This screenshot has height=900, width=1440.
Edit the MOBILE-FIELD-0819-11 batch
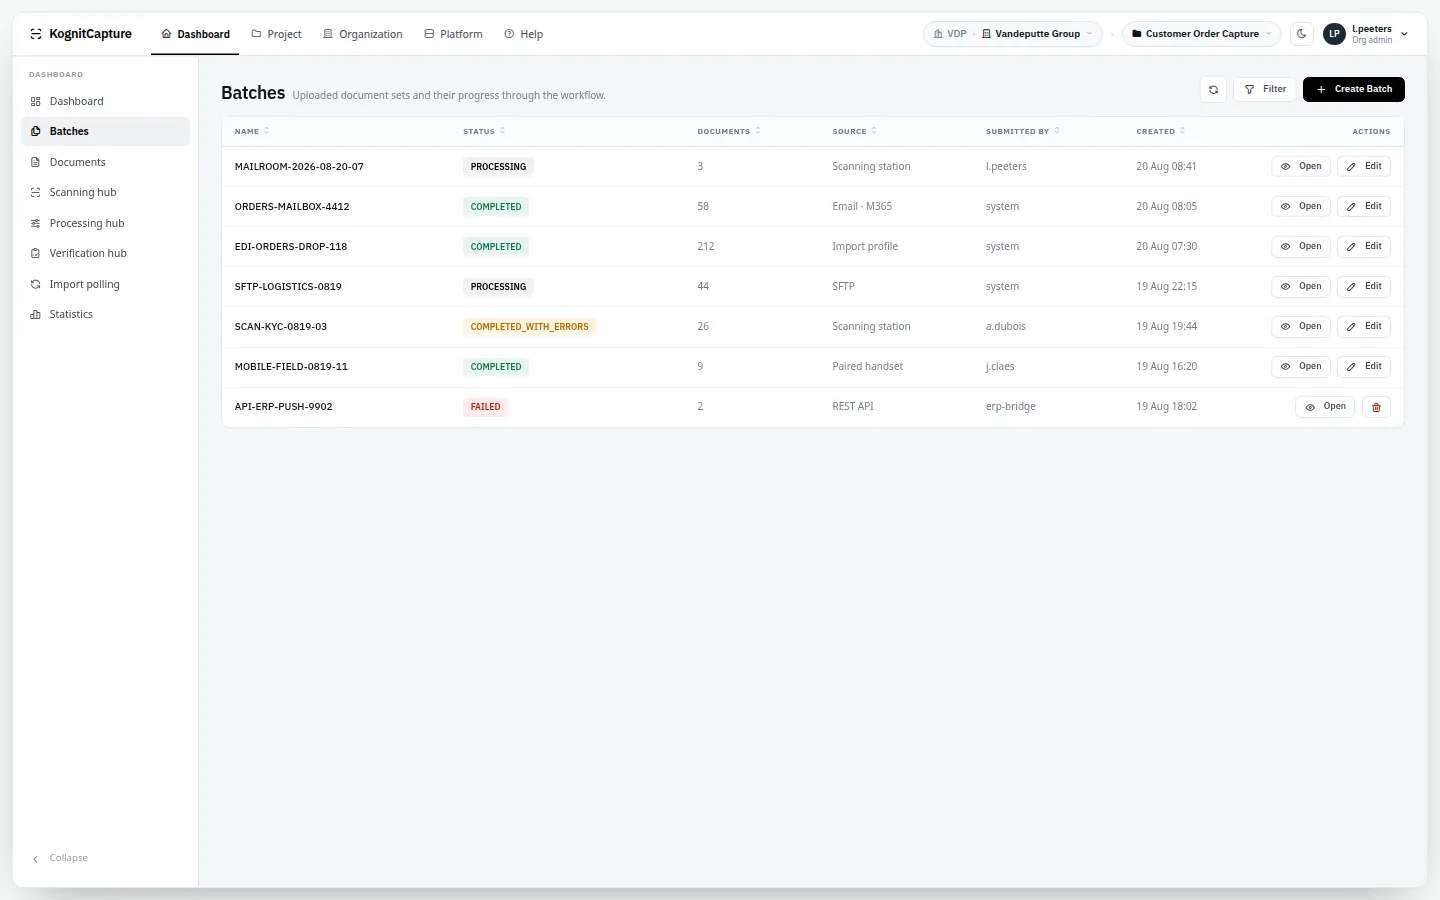click(x=1364, y=367)
